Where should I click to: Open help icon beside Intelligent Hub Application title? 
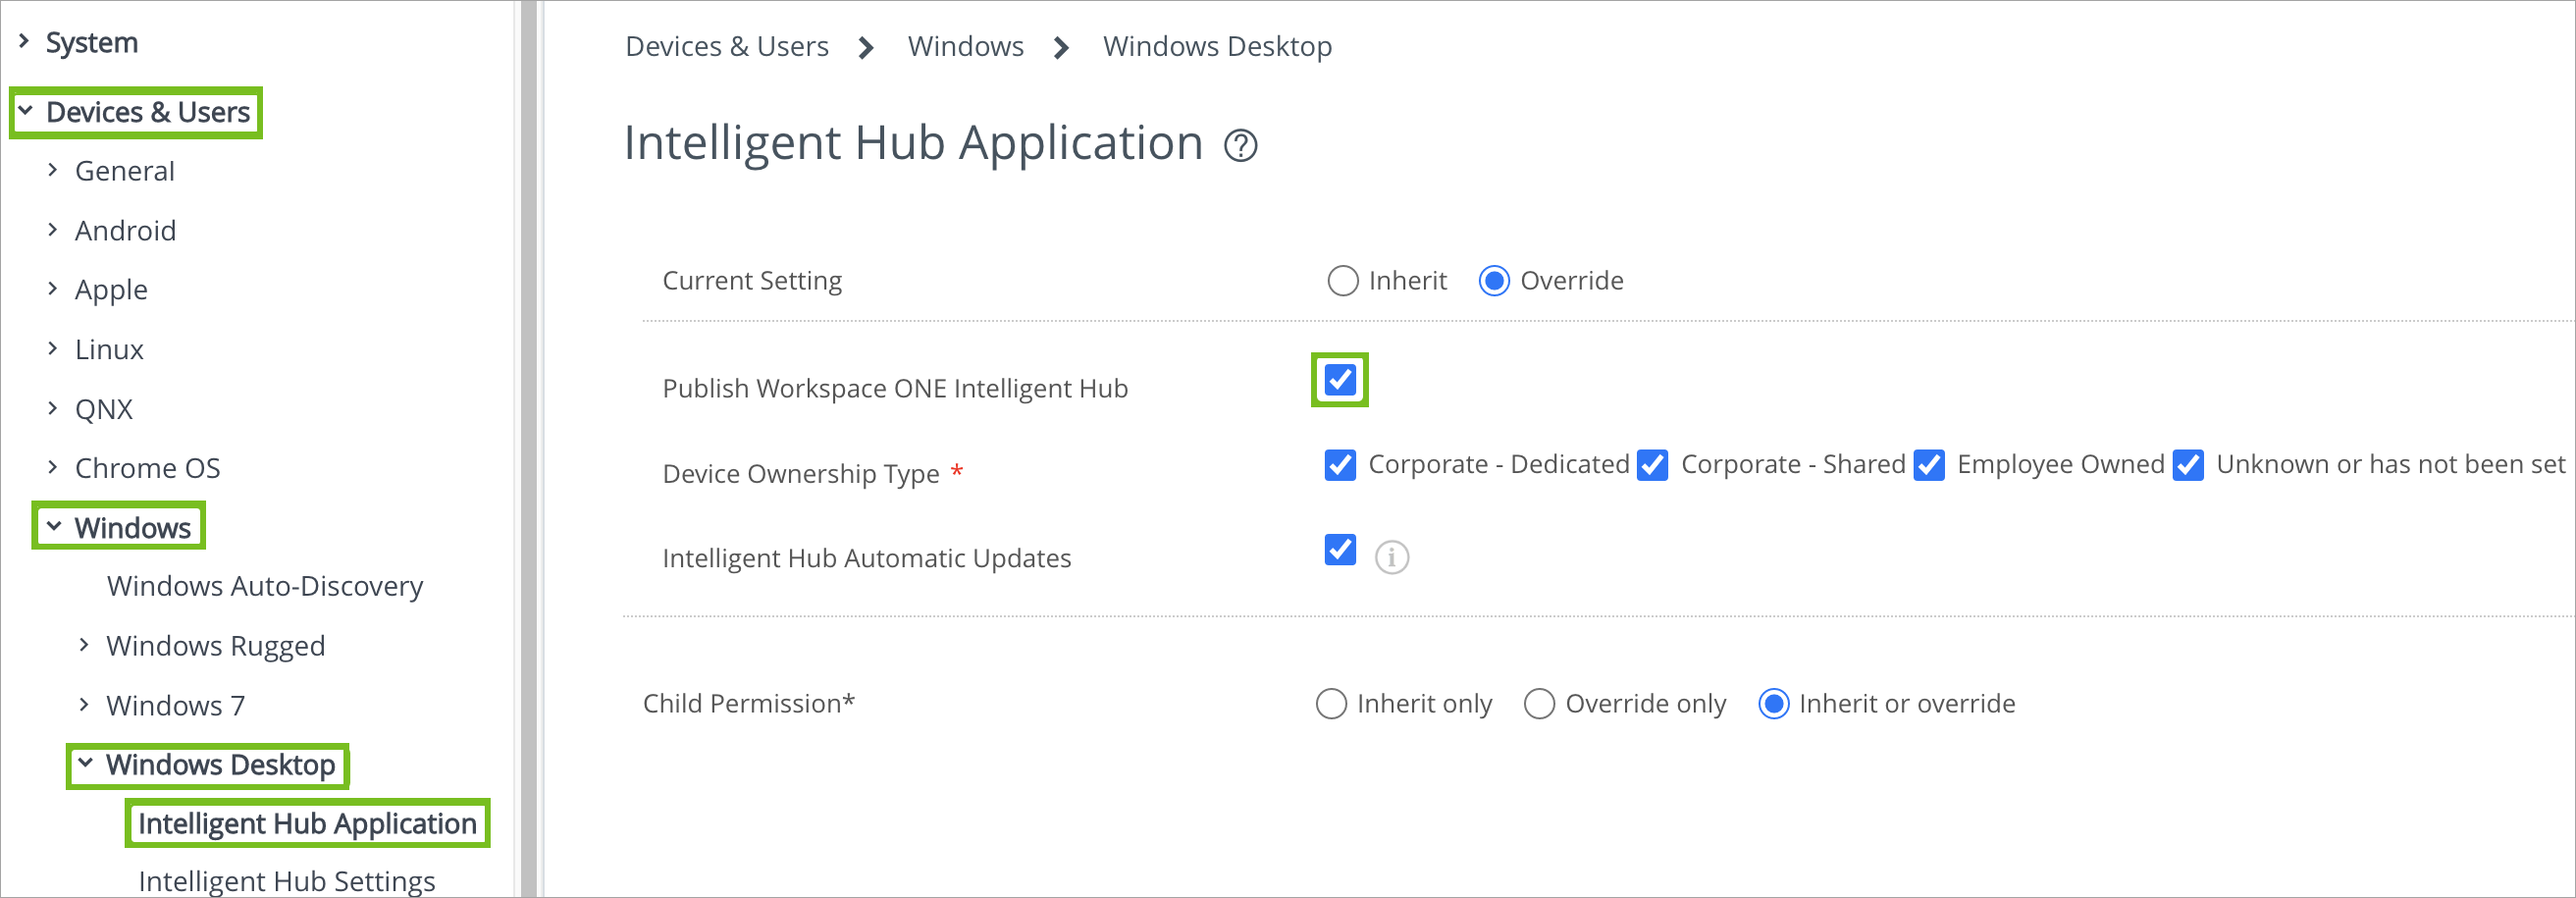point(1240,147)
